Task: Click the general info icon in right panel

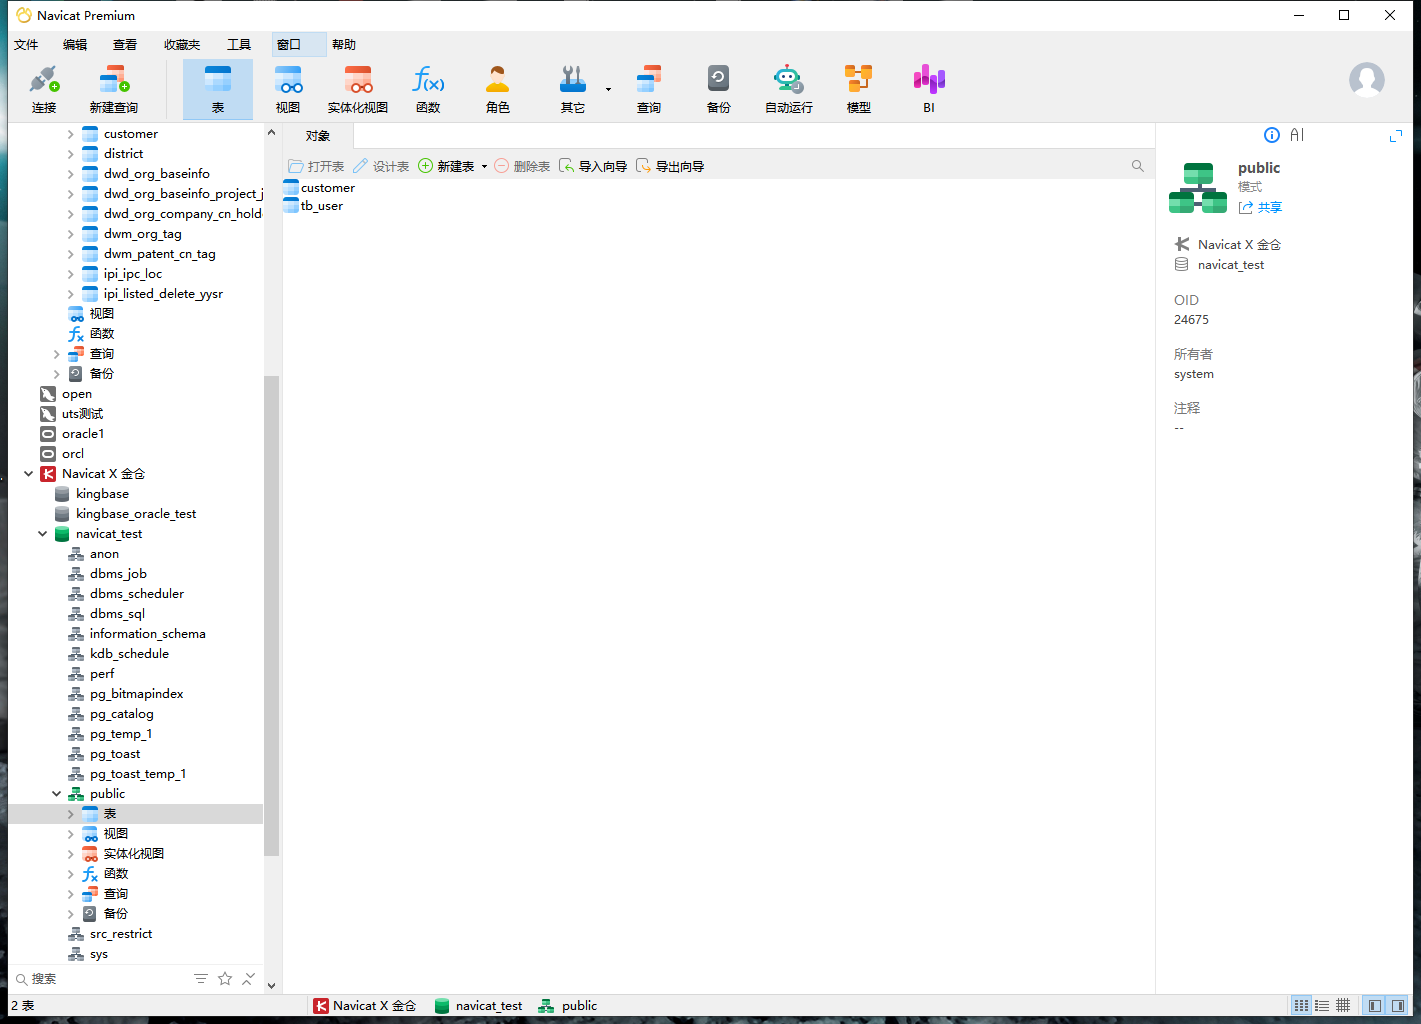Action: point(1272,135)
